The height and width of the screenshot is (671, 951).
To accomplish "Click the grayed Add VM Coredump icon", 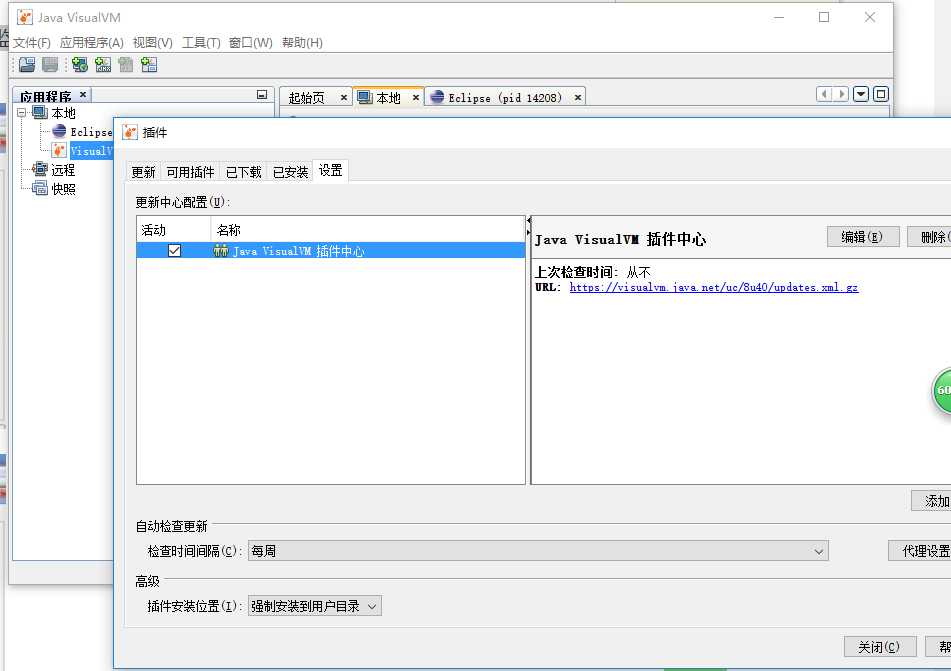I will (126, 64).
